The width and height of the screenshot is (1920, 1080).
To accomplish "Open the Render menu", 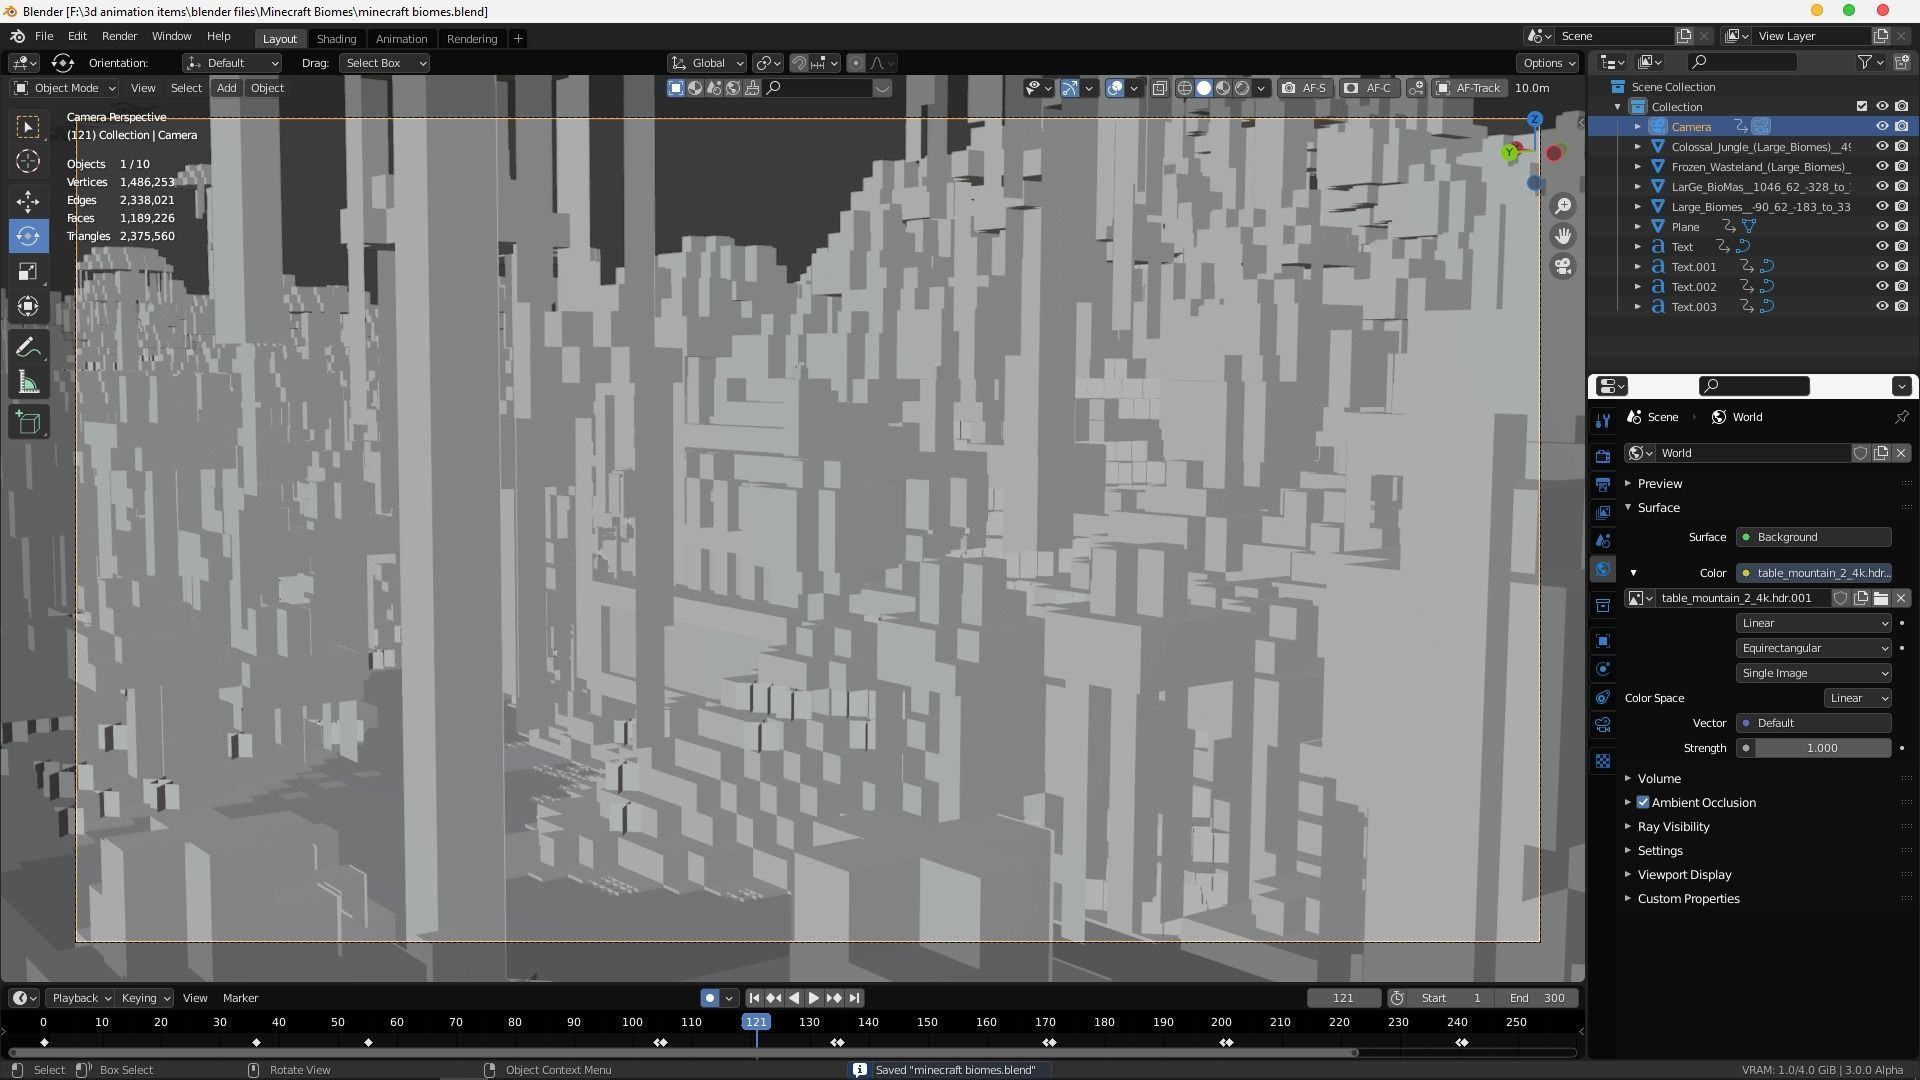I will [119, 36].
